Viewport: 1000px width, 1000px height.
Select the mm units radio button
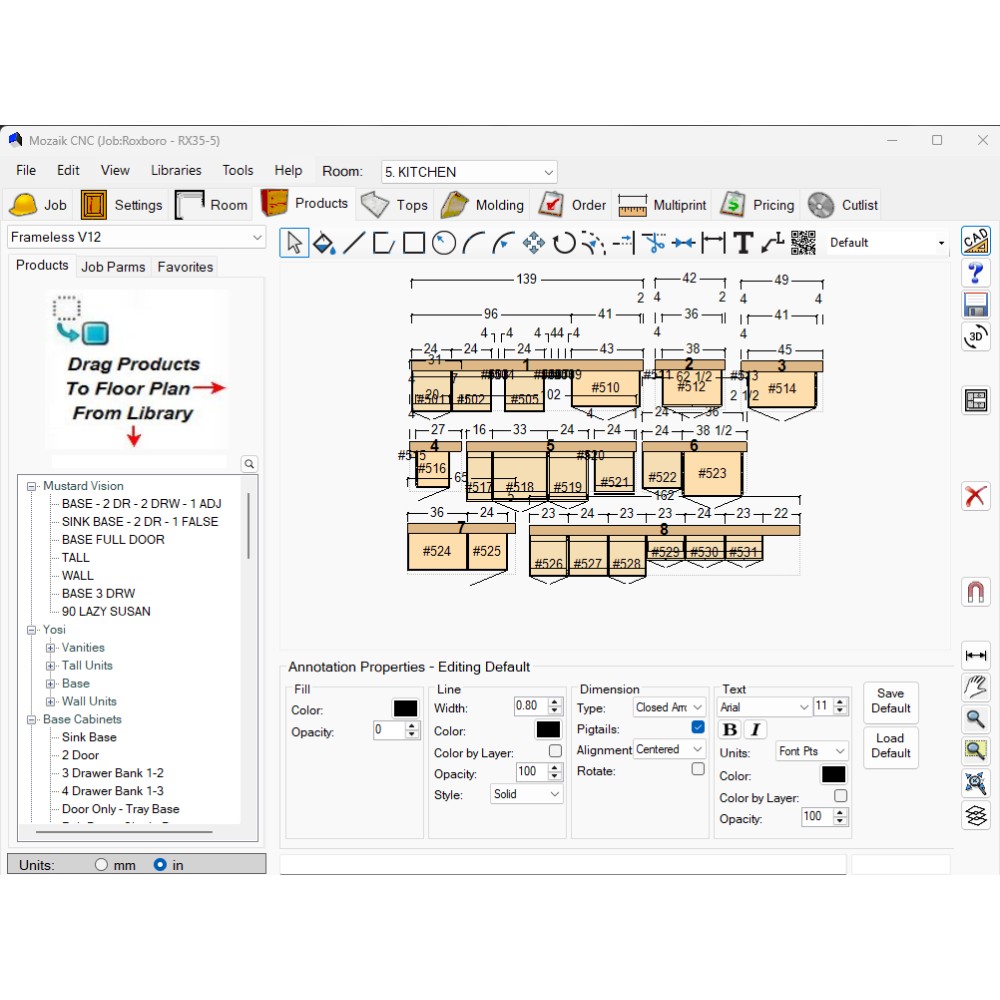101,865
